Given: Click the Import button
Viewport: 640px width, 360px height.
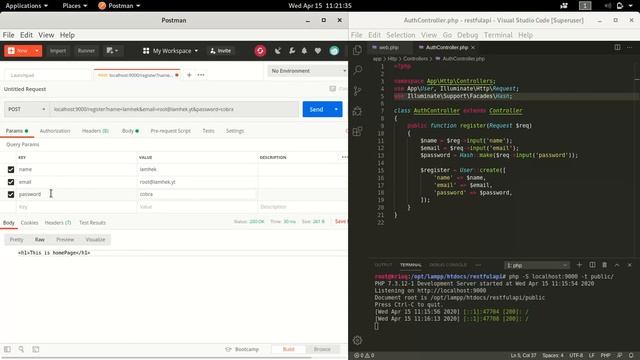Looking at the screenshot, I should click(x=58, y=51).
